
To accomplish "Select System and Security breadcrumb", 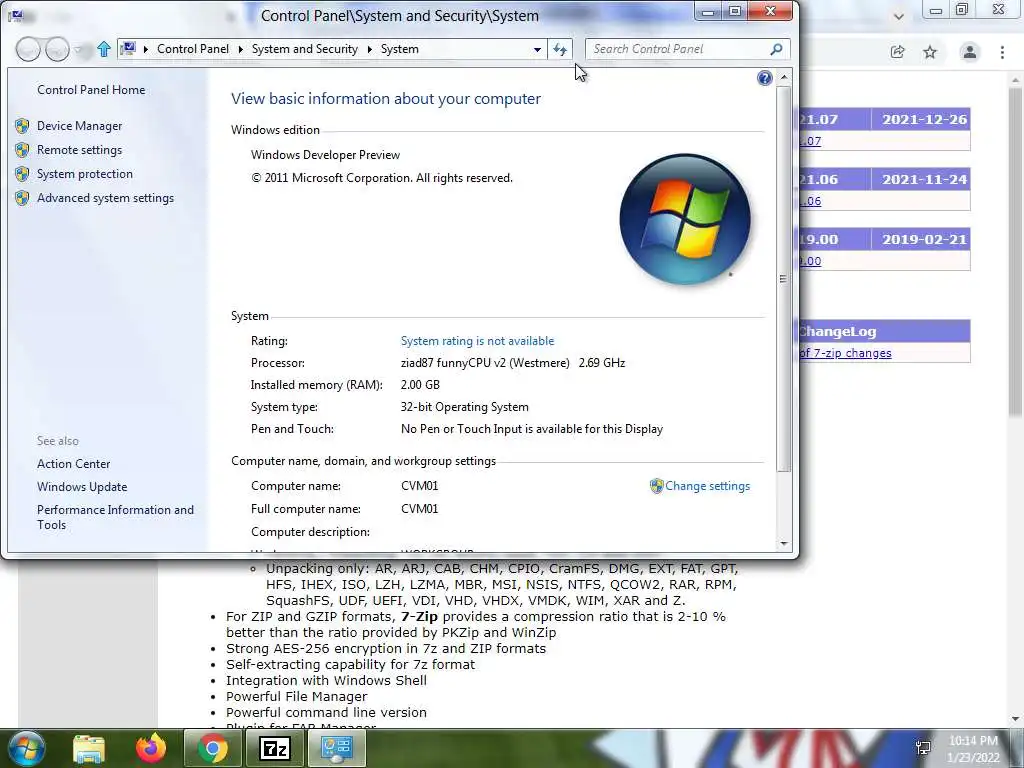I will pyautogui.click(x=304, y=49).
